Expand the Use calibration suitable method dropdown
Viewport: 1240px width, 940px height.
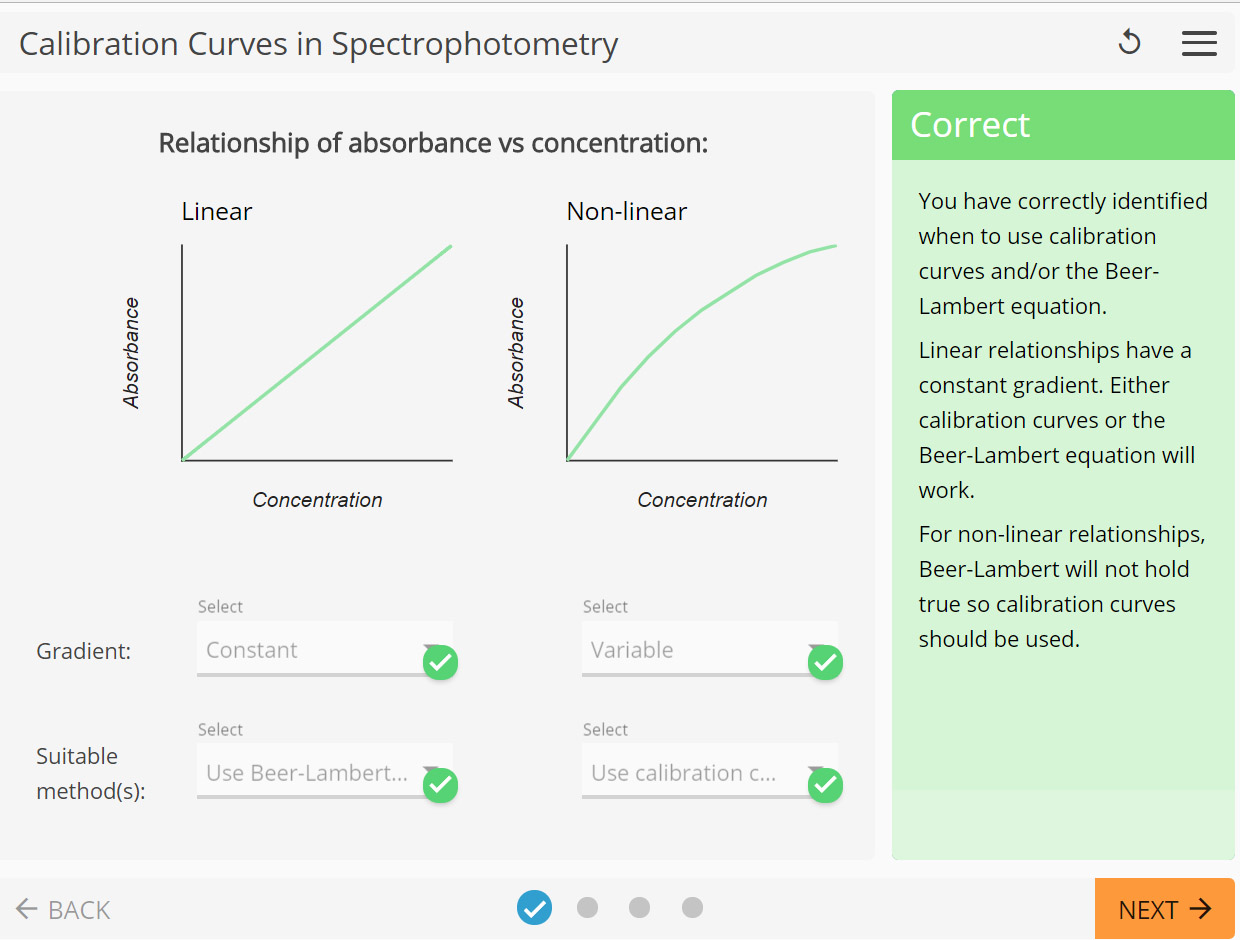(x=695, y=773)
